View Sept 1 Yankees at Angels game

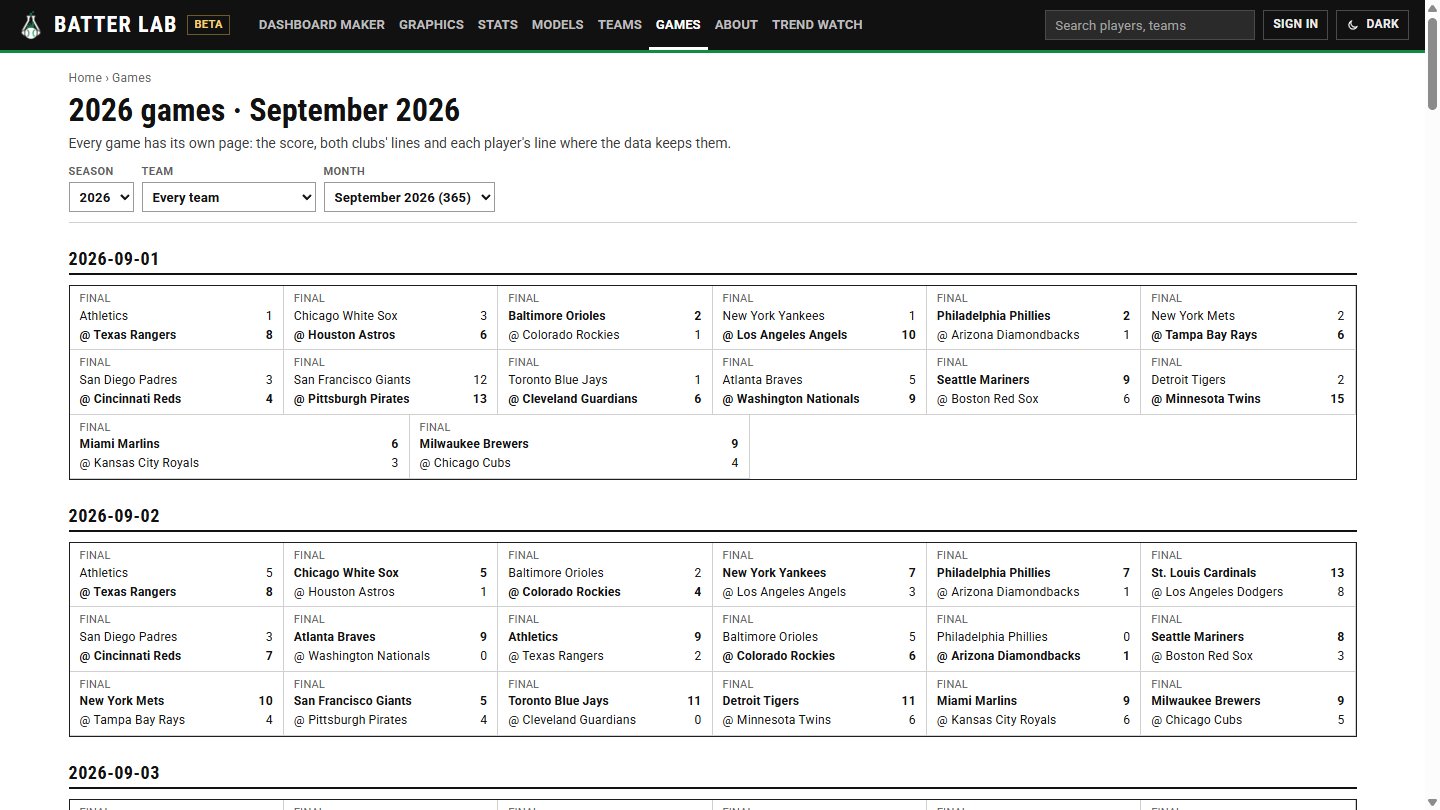(x=820, y=317)
